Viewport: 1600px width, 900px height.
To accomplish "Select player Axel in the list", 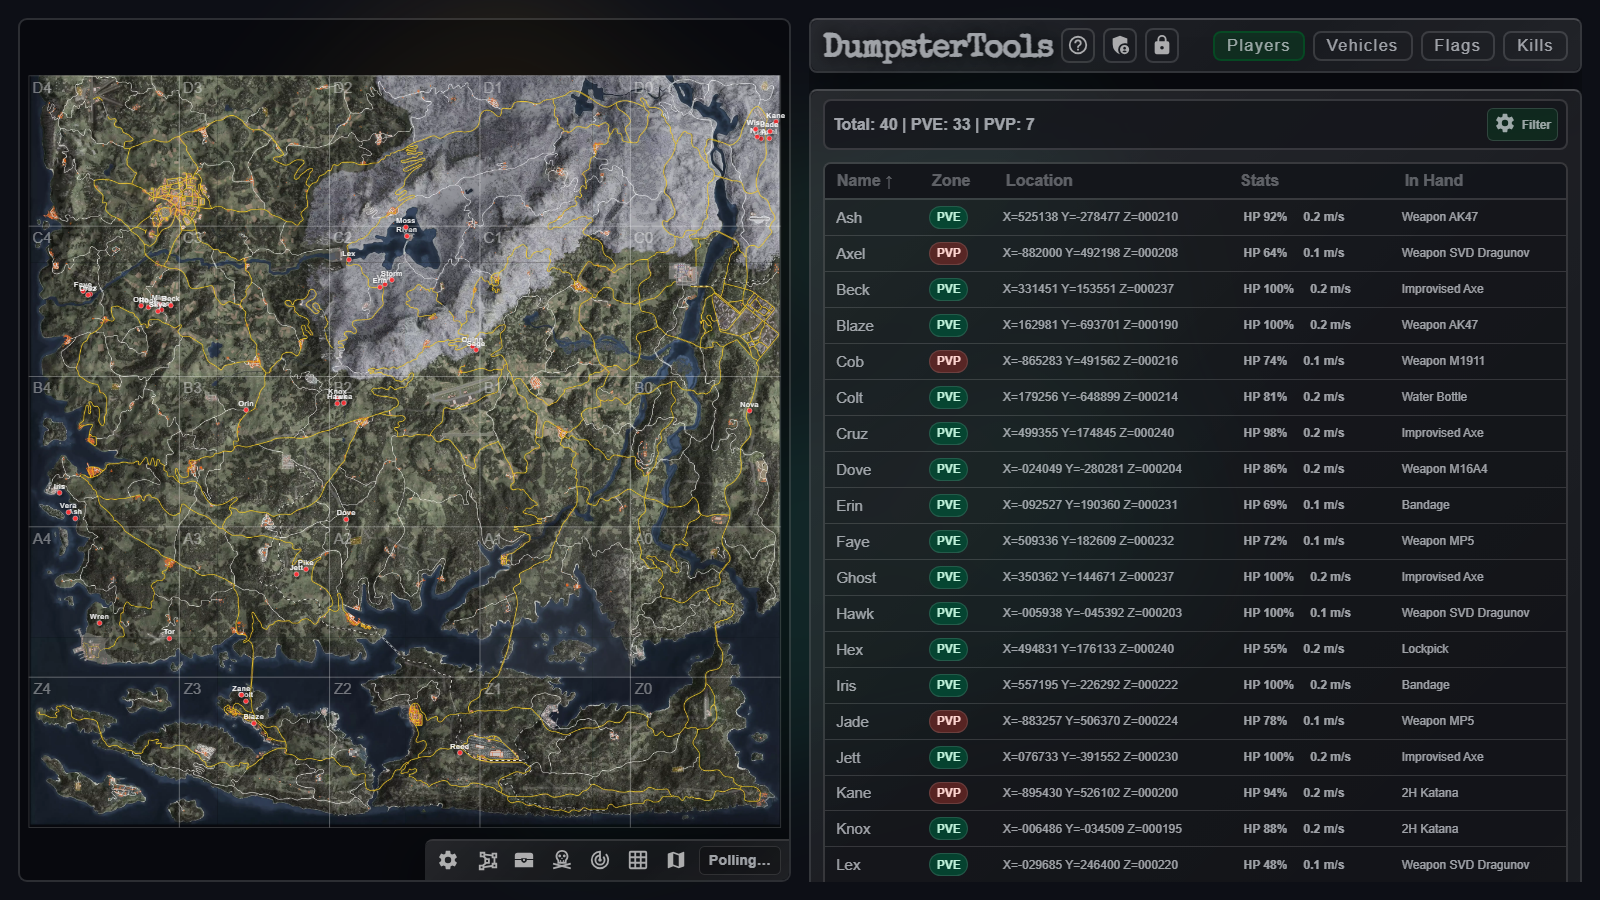I will point(1195,253).
